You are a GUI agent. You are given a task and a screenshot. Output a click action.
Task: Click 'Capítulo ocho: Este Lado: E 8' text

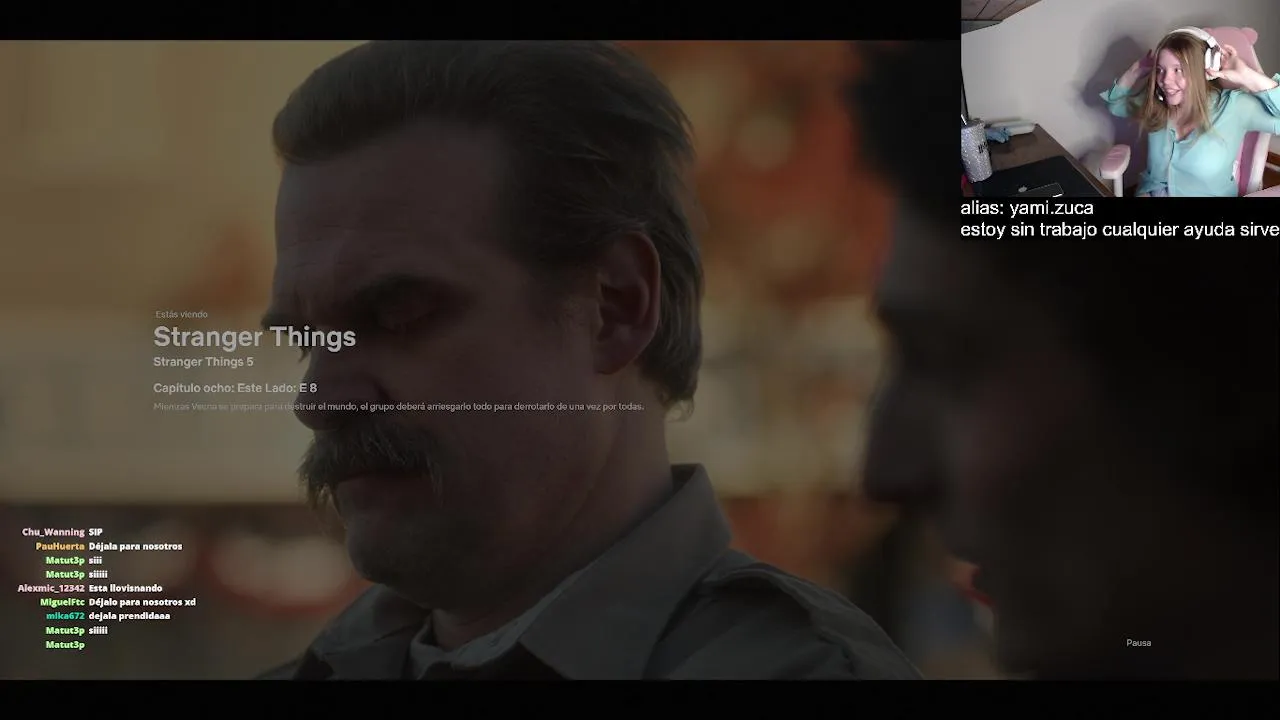tap(235, 388)
